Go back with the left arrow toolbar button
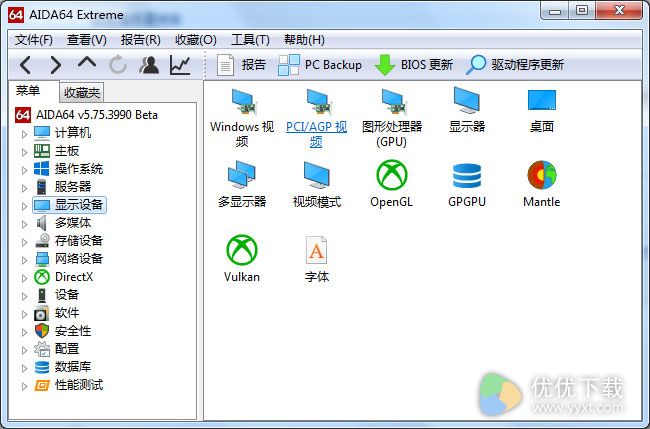650x429 pixels. point(26,65)
